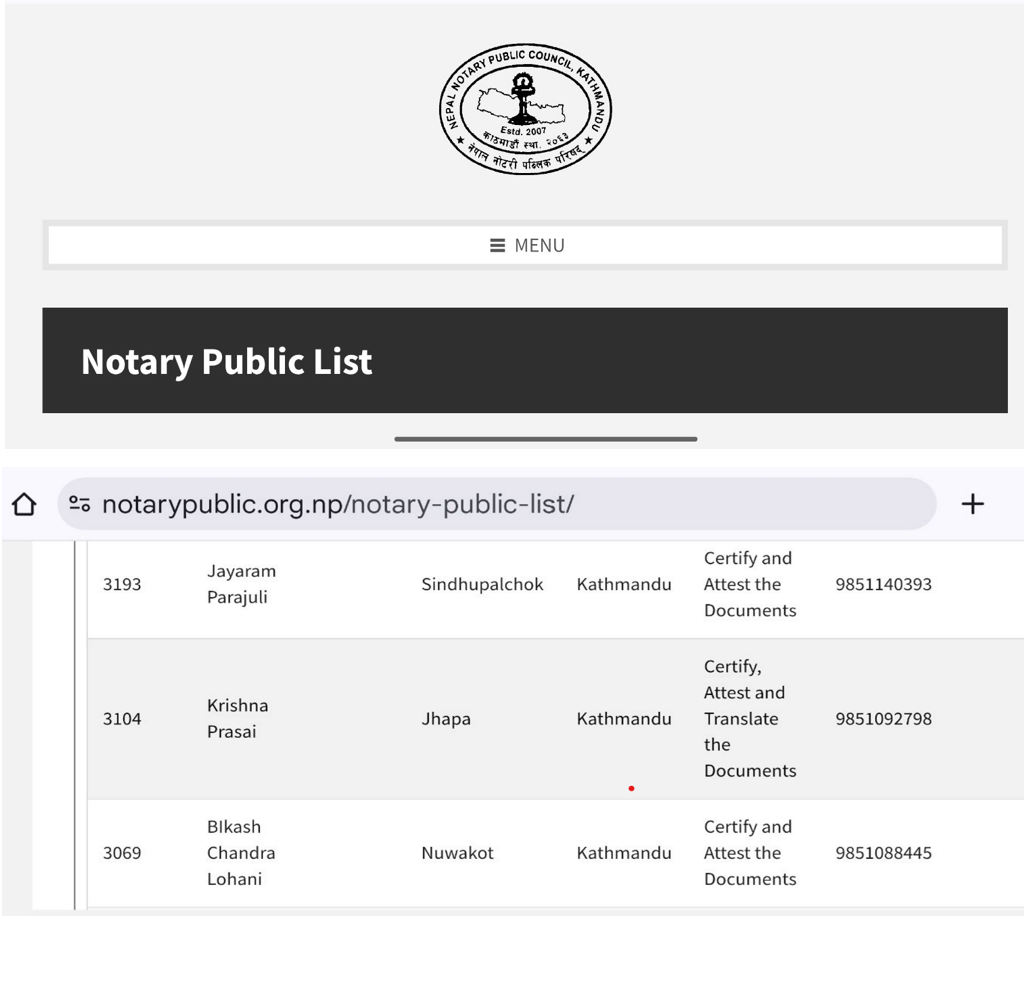Open a new browser tab with the plus icon
Image resolution: width=1024 pixels, height=1006 pixels.
pyautogui.click(x=972, y=504)
